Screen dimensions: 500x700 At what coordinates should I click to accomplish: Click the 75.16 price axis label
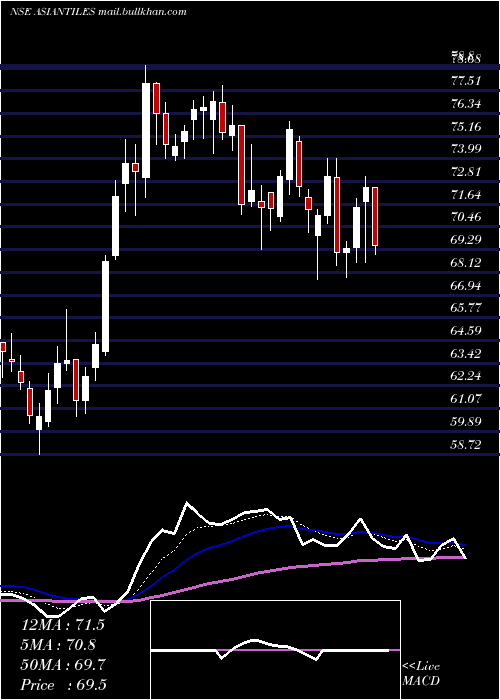[466, 127]
